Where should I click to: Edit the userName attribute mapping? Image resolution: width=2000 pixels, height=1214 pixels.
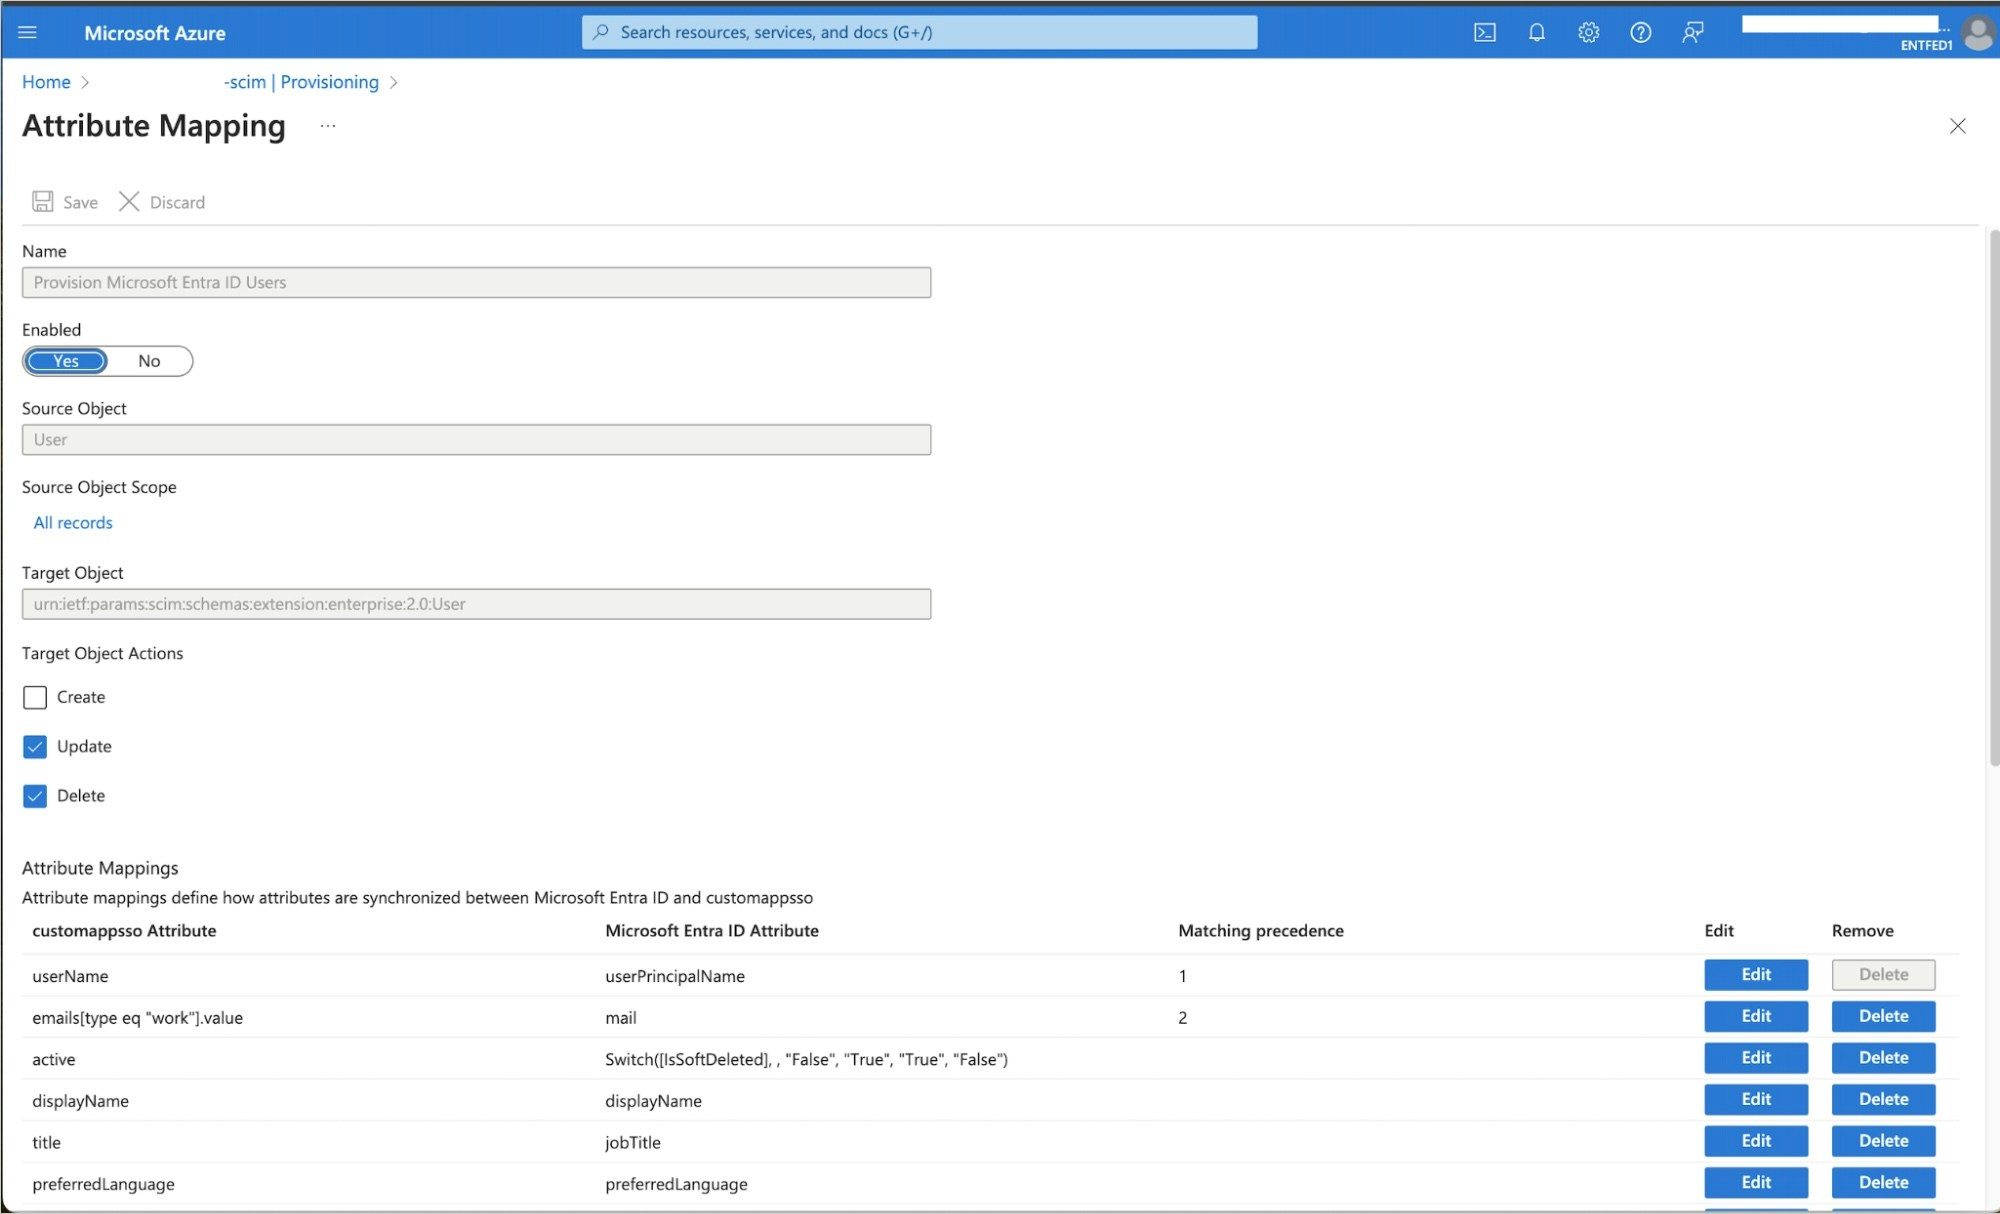pyautogui.click(x=1756, y=975)
